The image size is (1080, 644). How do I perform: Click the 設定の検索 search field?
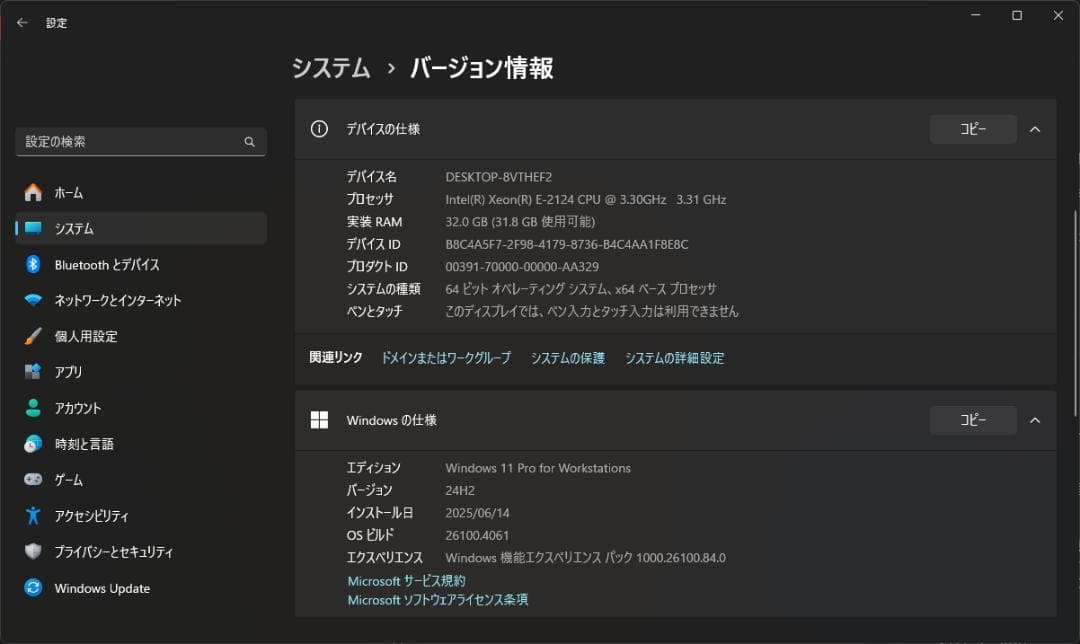click(x=140, y=141)
